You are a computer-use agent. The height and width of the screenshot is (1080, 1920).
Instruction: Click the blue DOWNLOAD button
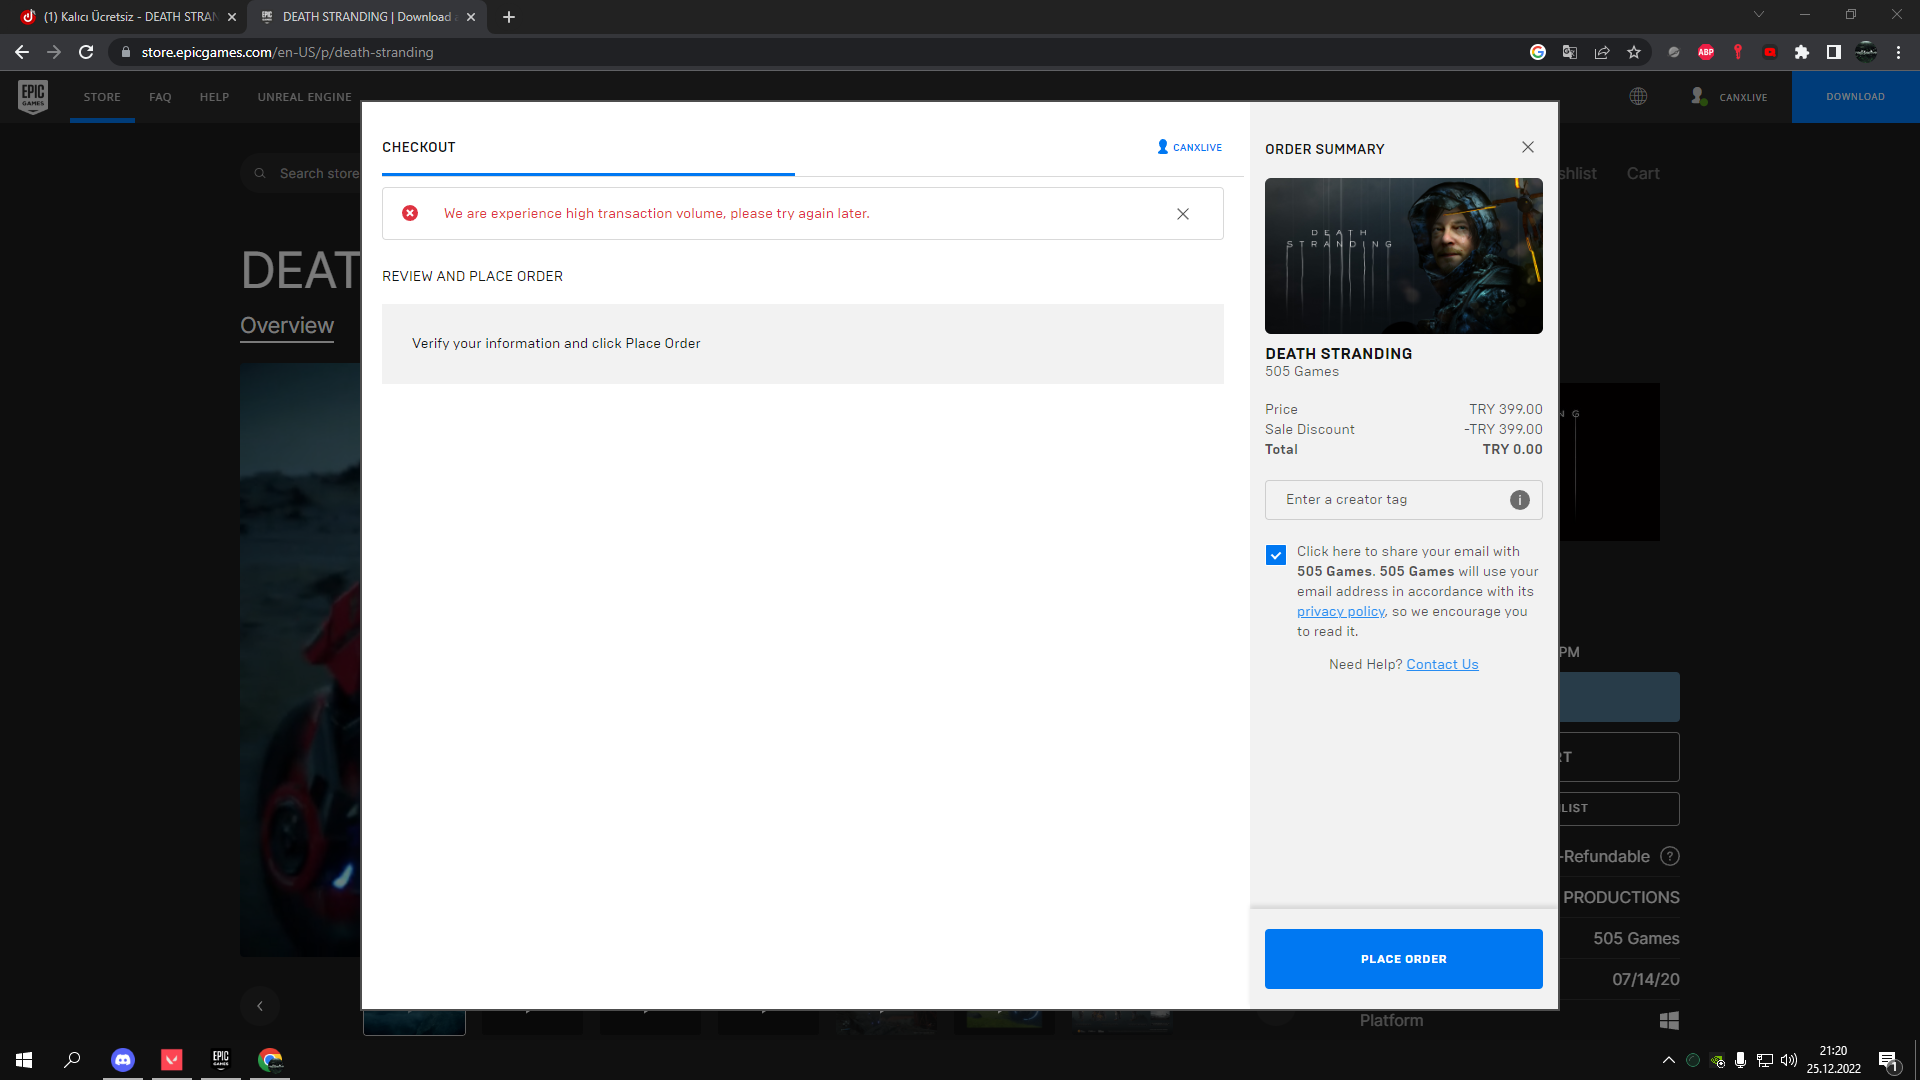[1855, 97]
